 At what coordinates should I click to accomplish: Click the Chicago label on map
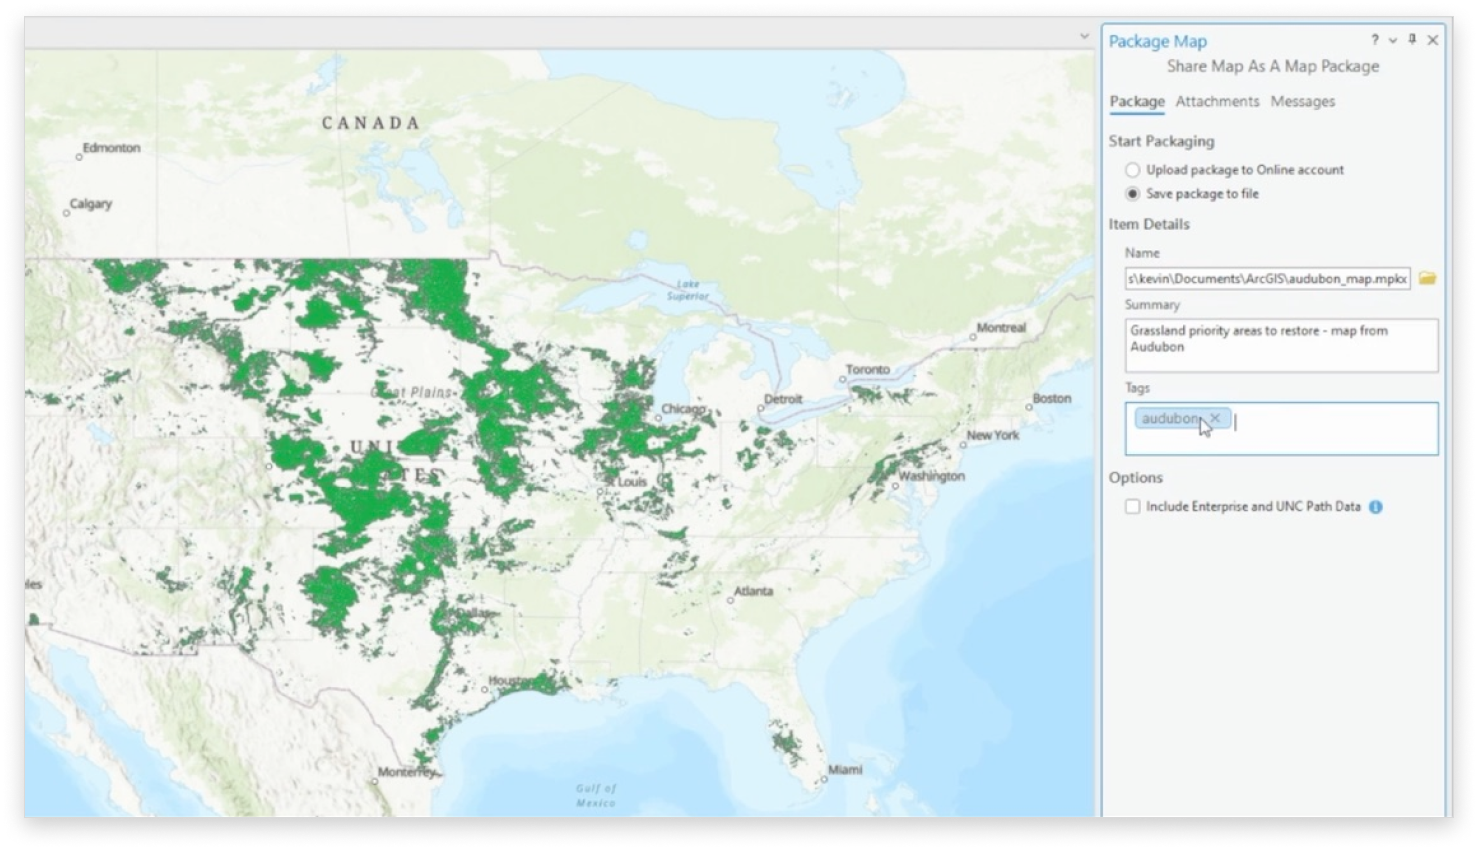tap(683, 409)
